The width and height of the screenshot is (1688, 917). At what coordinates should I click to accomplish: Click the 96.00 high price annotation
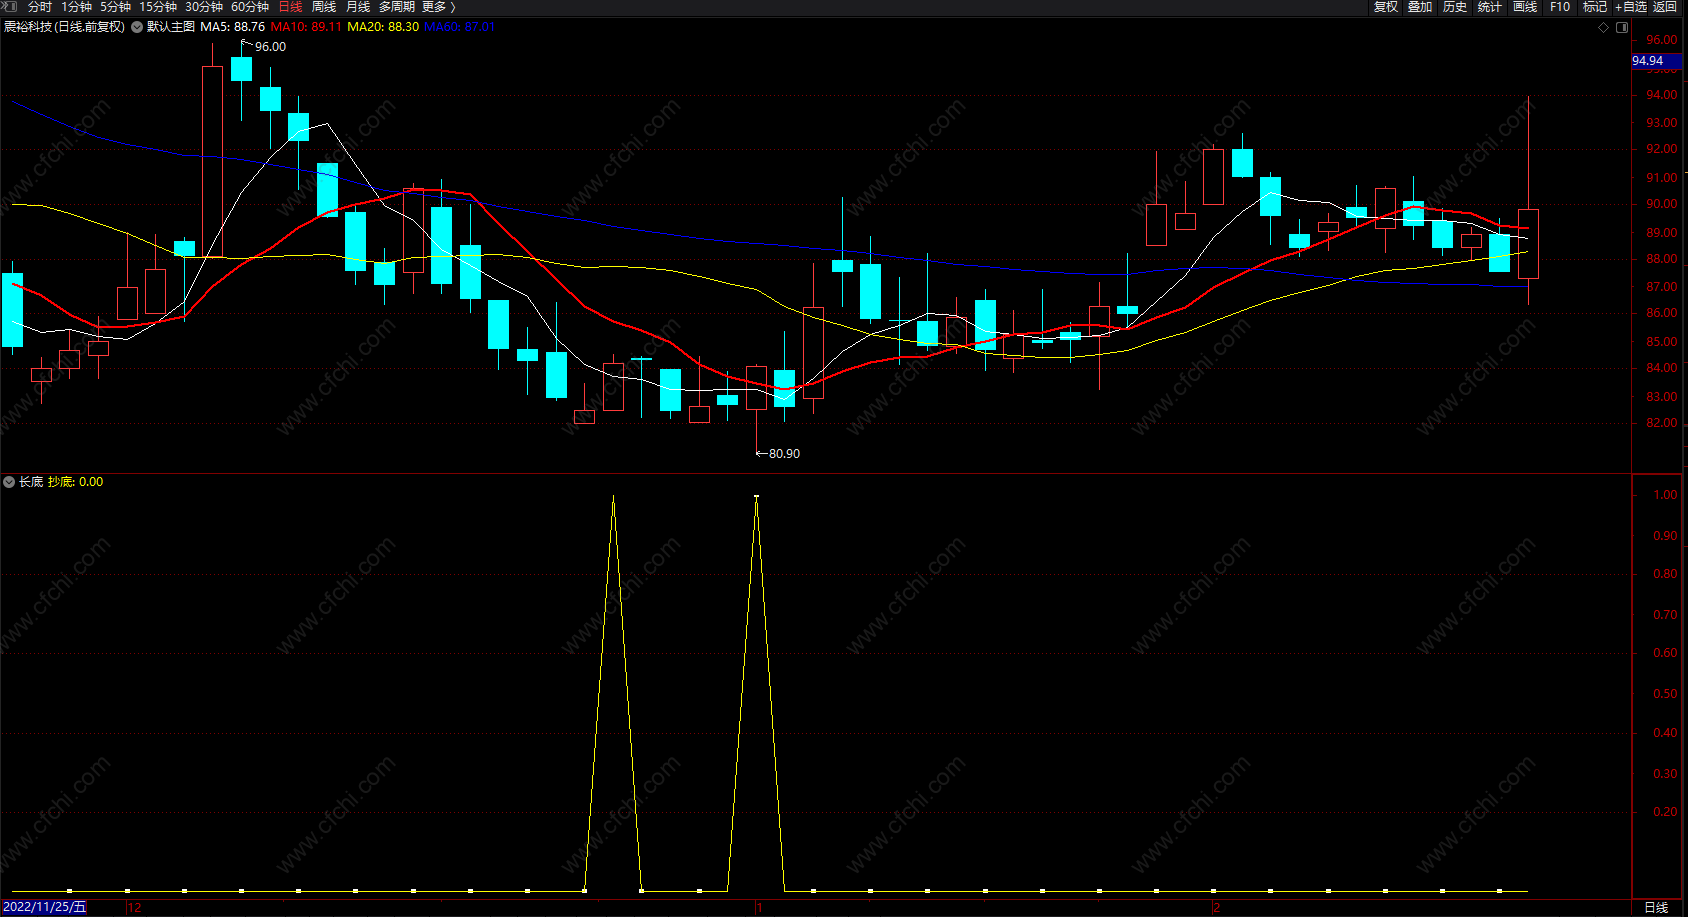click(270, 47)
